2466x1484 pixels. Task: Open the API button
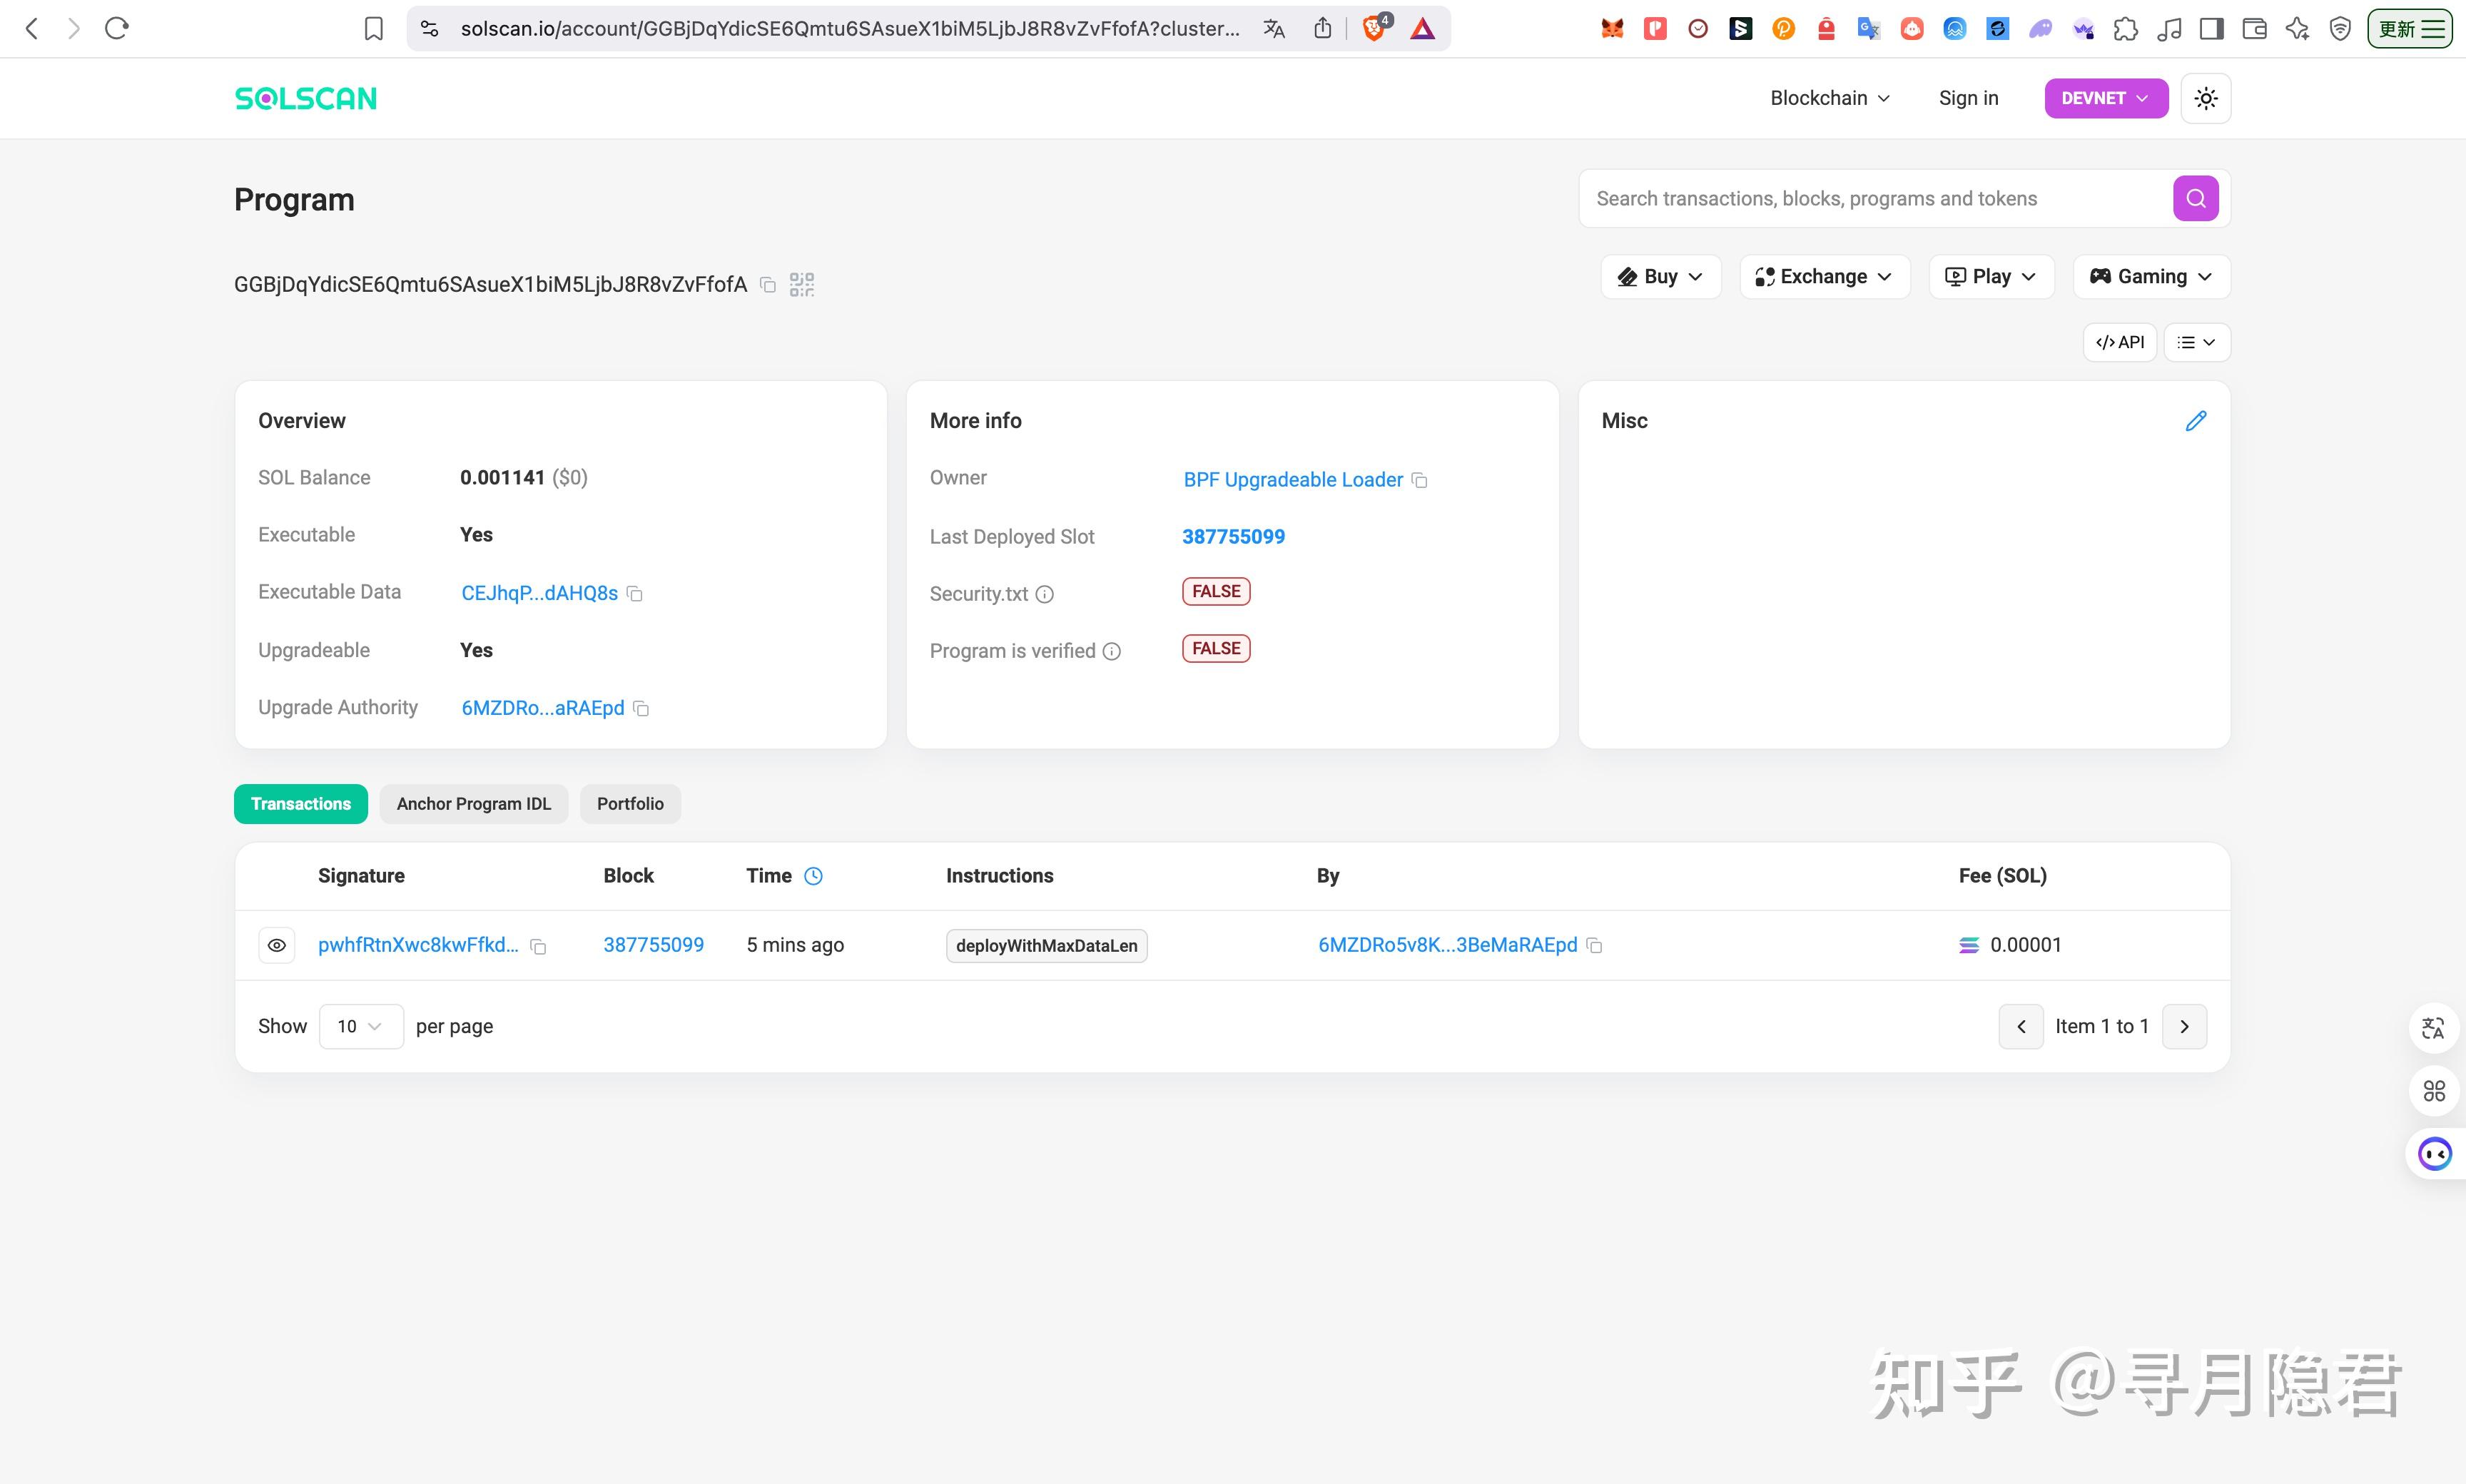pyautogui.click(x=2119, y=342)
